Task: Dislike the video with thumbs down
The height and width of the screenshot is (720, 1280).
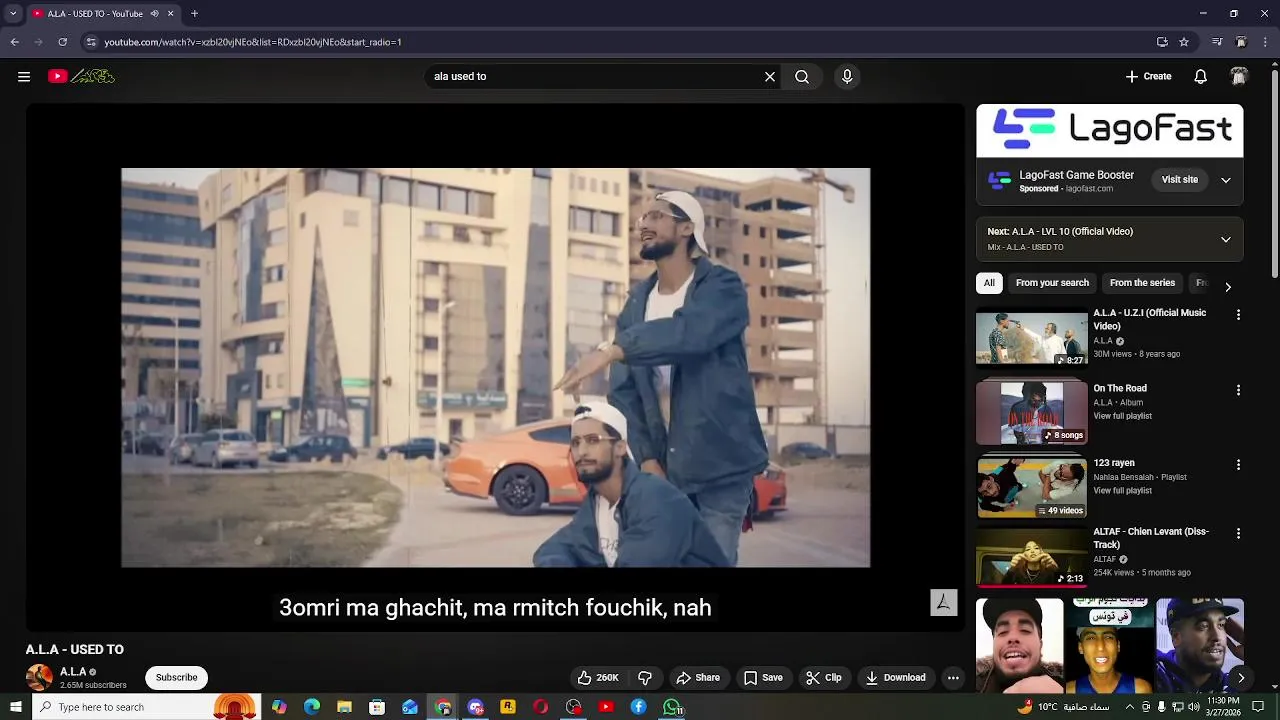Action: [645, 677]
